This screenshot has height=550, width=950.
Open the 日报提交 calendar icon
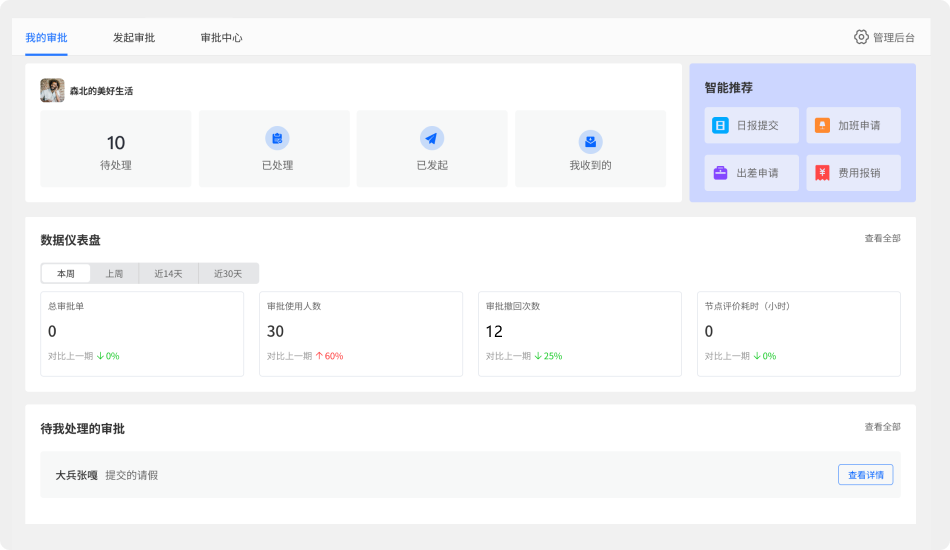(x=720, y=126)
